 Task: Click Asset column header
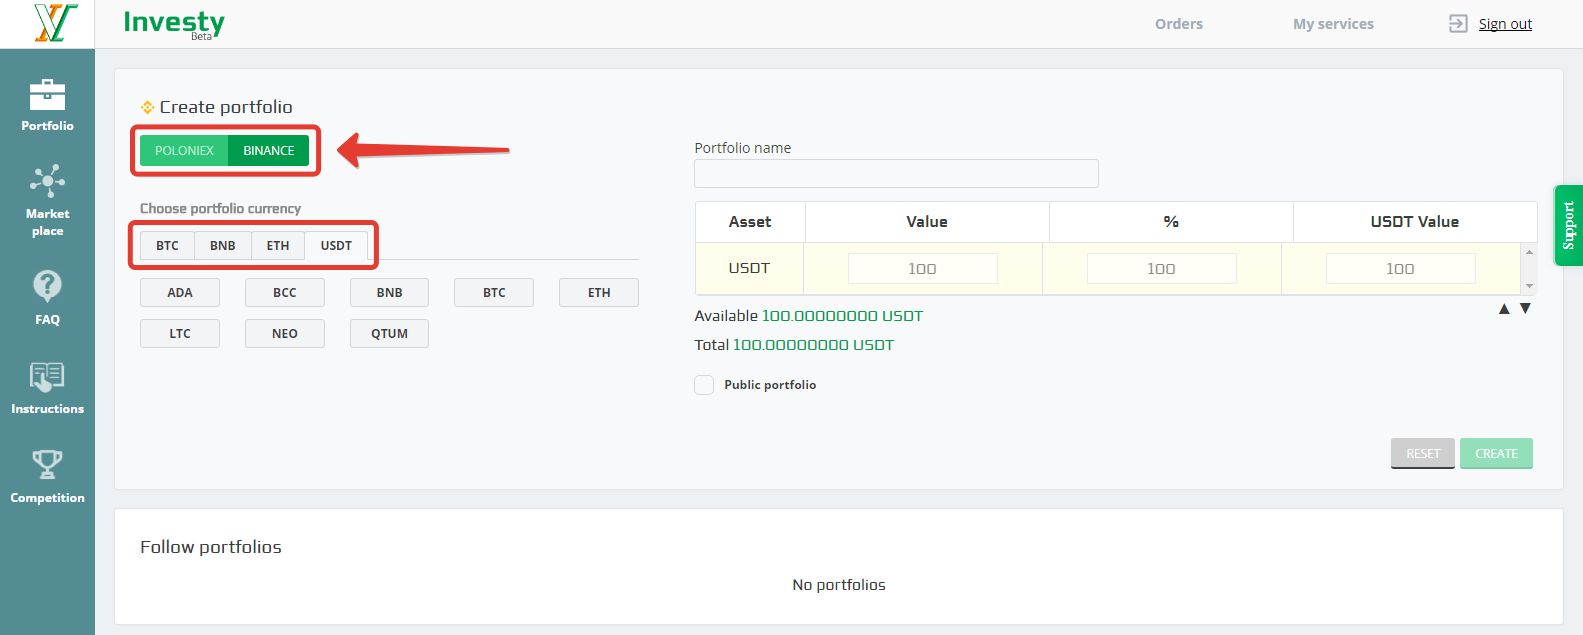point(750,222)
